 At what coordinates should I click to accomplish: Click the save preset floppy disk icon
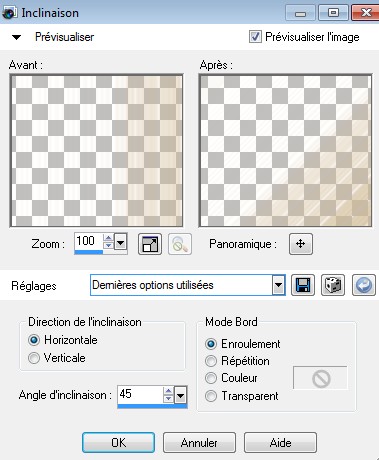303,285
